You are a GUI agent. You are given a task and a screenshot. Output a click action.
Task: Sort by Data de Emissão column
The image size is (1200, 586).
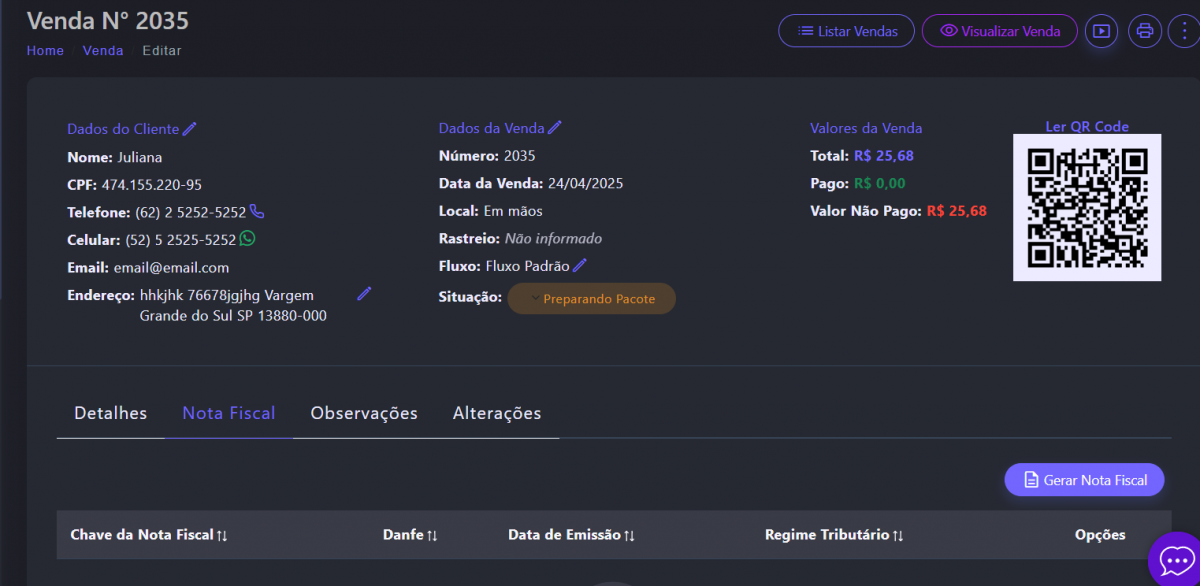(571, 535)
